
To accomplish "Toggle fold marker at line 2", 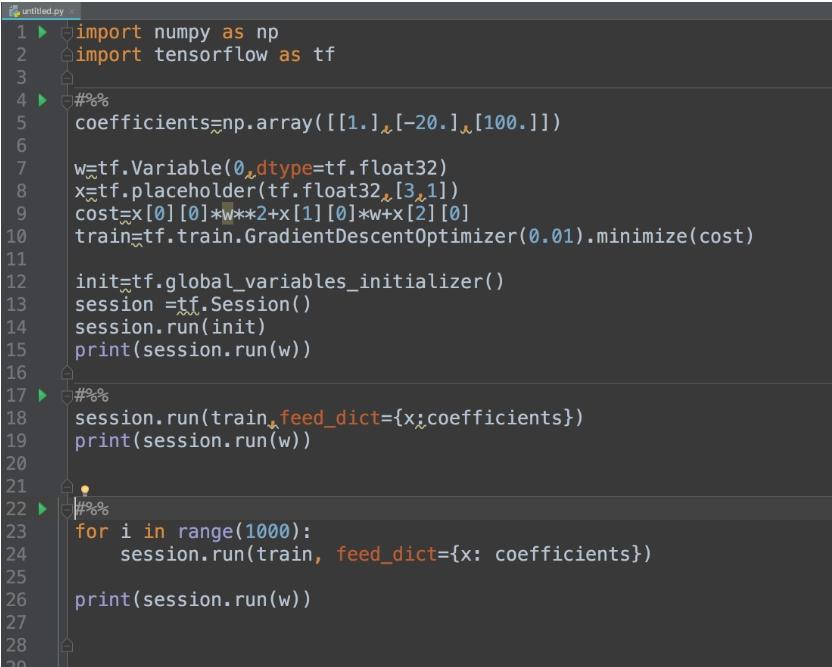I will coord(67,55).
